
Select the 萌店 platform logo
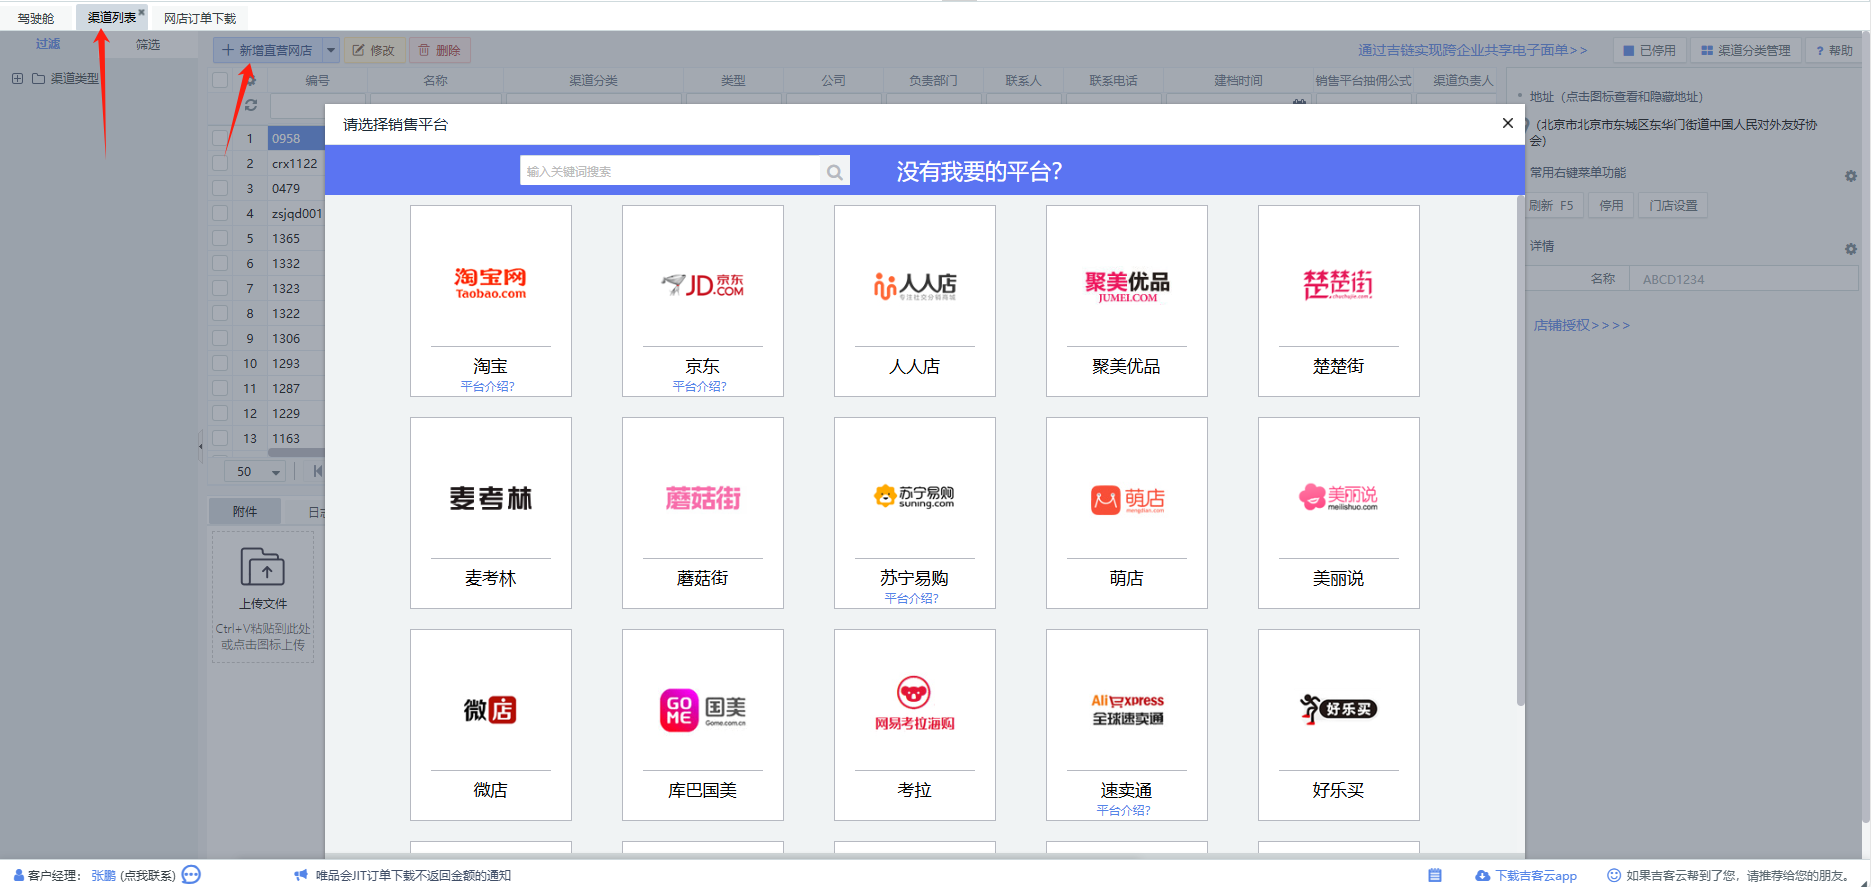tap(1126, 499)
